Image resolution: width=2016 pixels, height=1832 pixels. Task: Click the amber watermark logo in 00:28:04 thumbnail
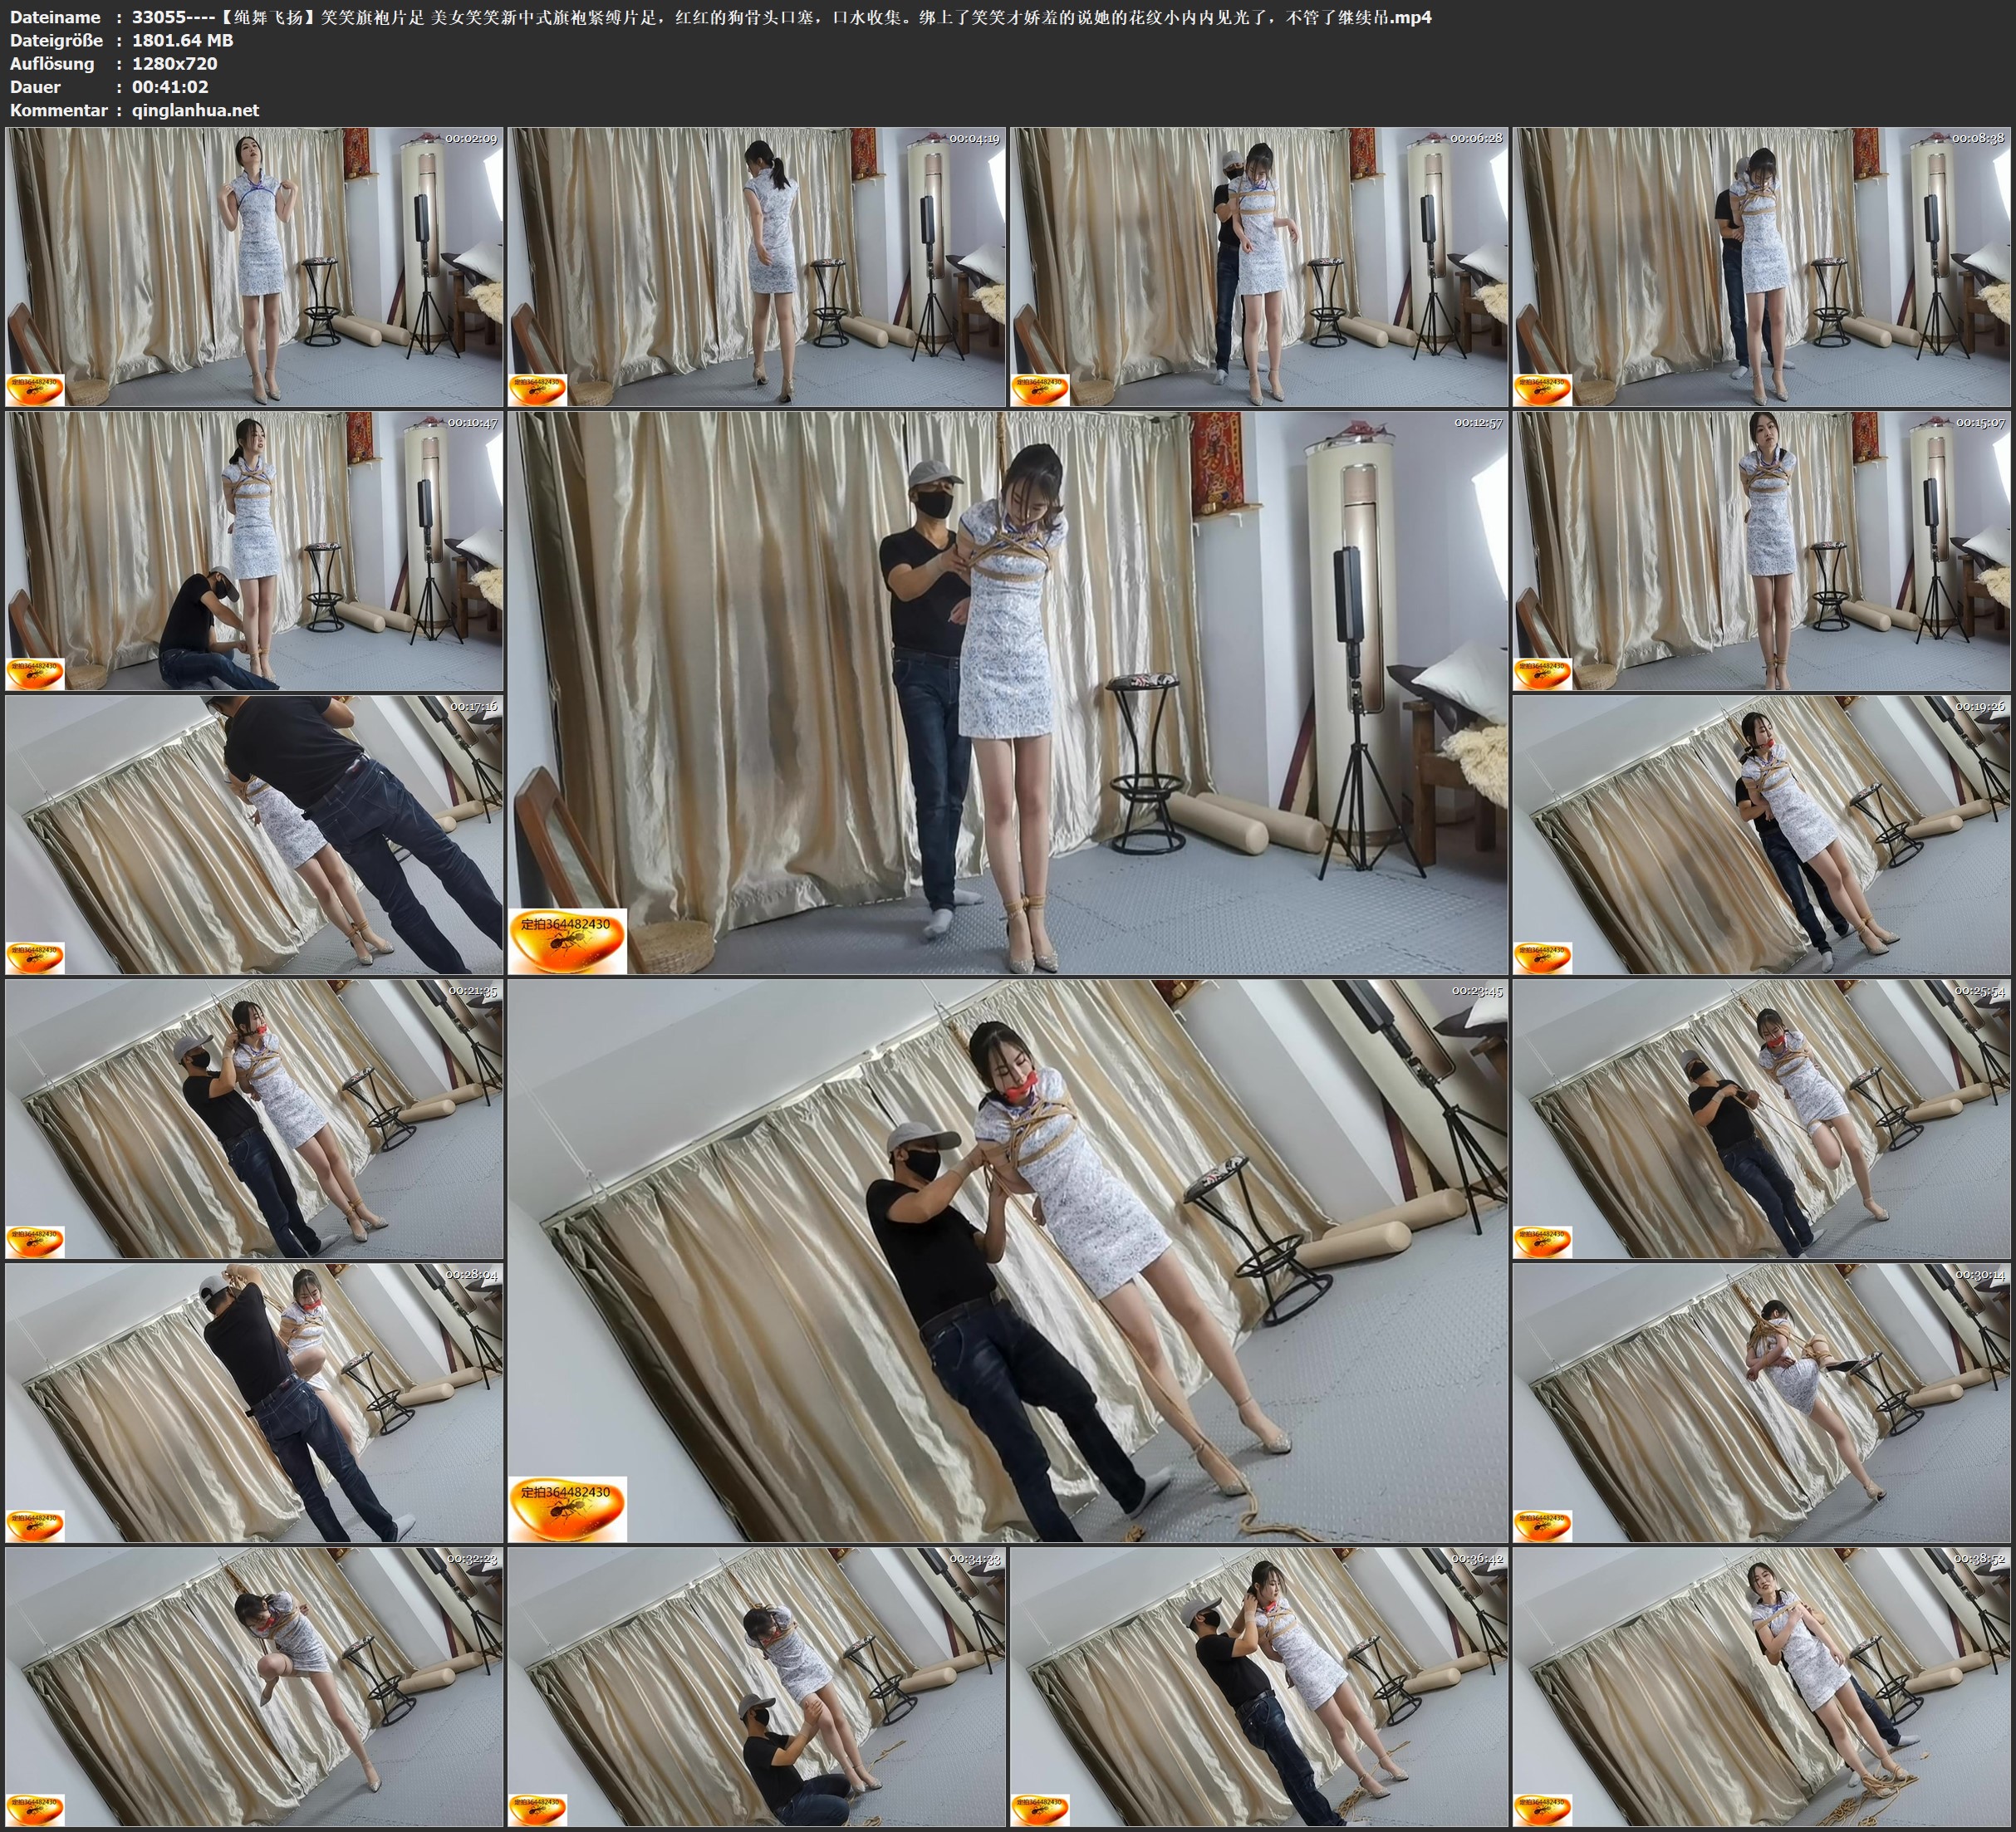click(x=35, y=1525)
